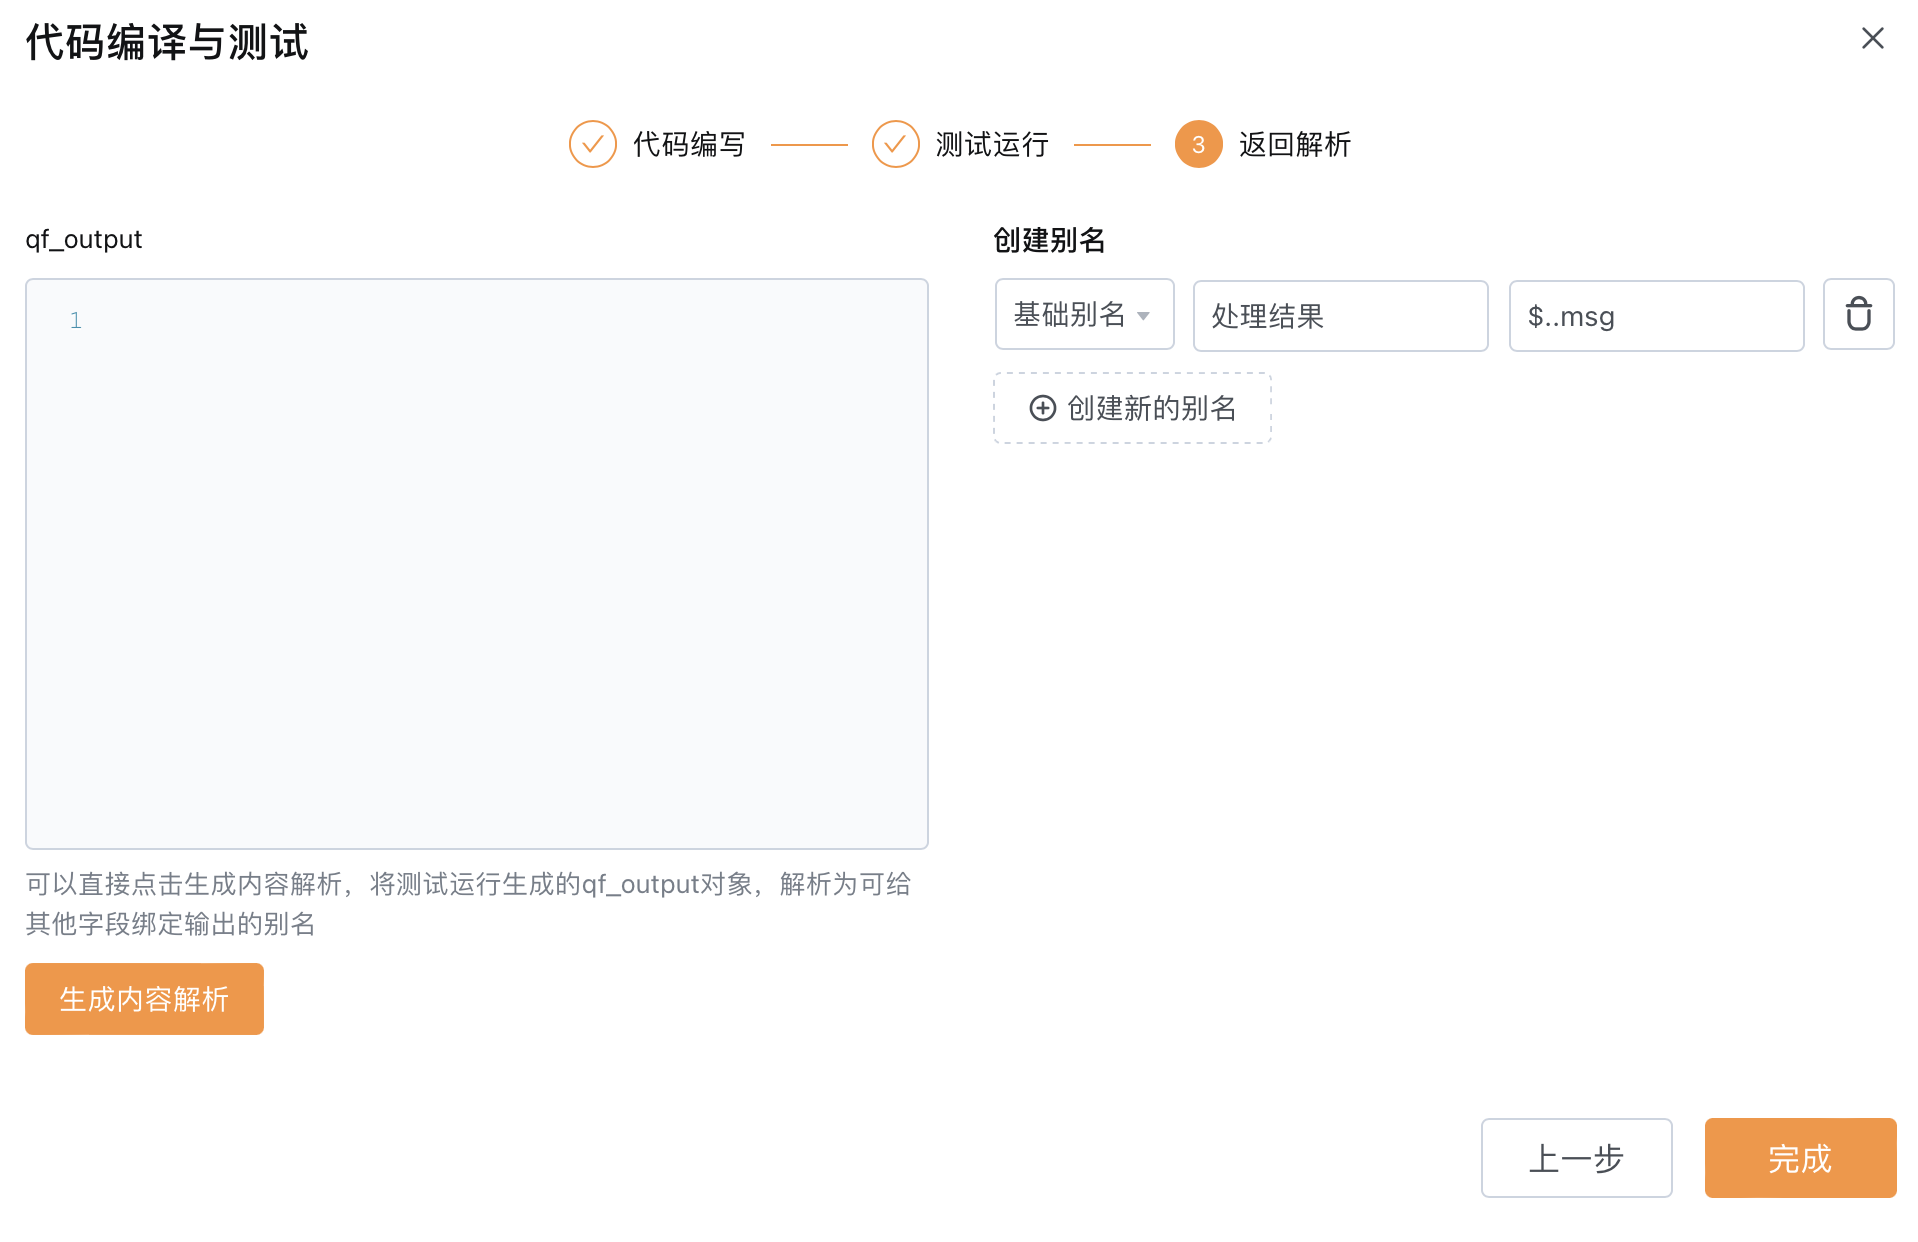Click the checkmark icon for 代码编写 step
The height and width of the screenshot is (1242, 1918).
592,144
